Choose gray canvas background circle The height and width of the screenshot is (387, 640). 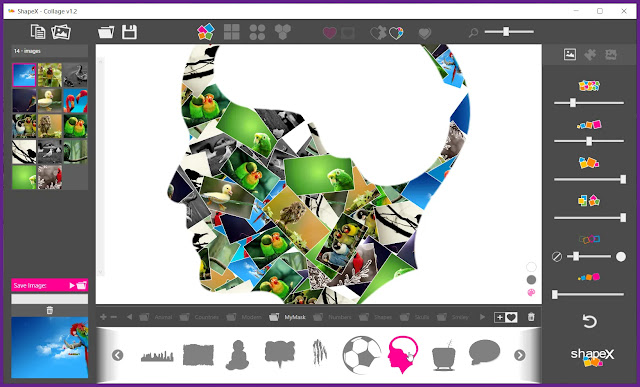pos(531,280)
